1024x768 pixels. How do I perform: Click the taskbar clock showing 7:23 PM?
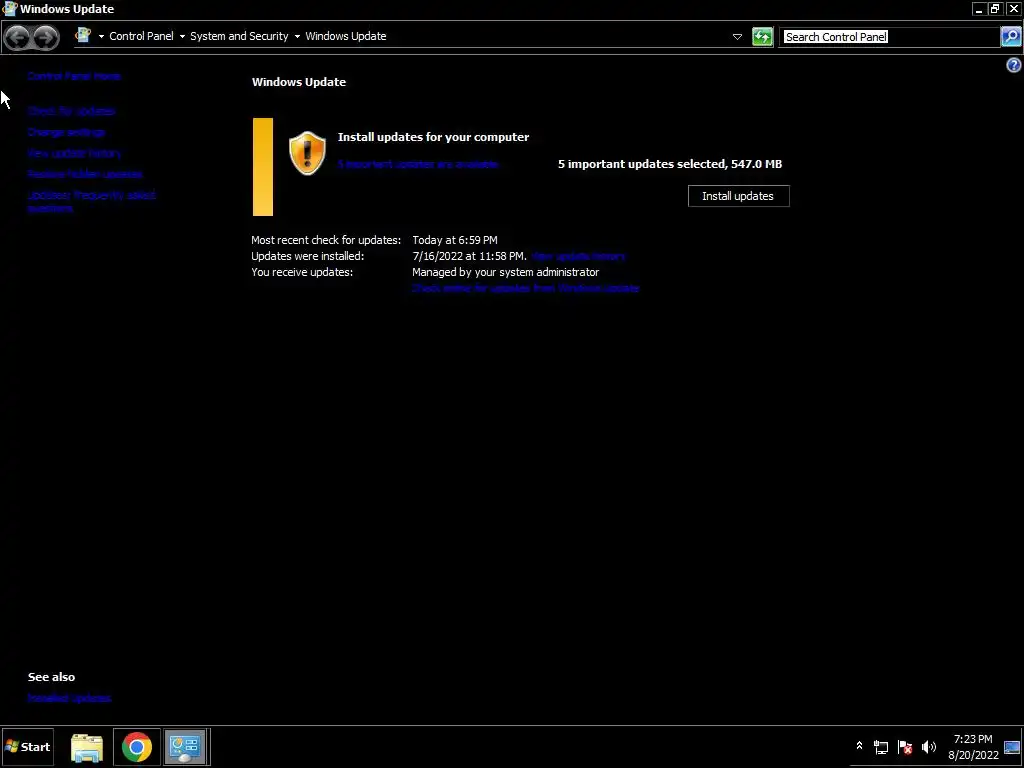coord(973,747)
